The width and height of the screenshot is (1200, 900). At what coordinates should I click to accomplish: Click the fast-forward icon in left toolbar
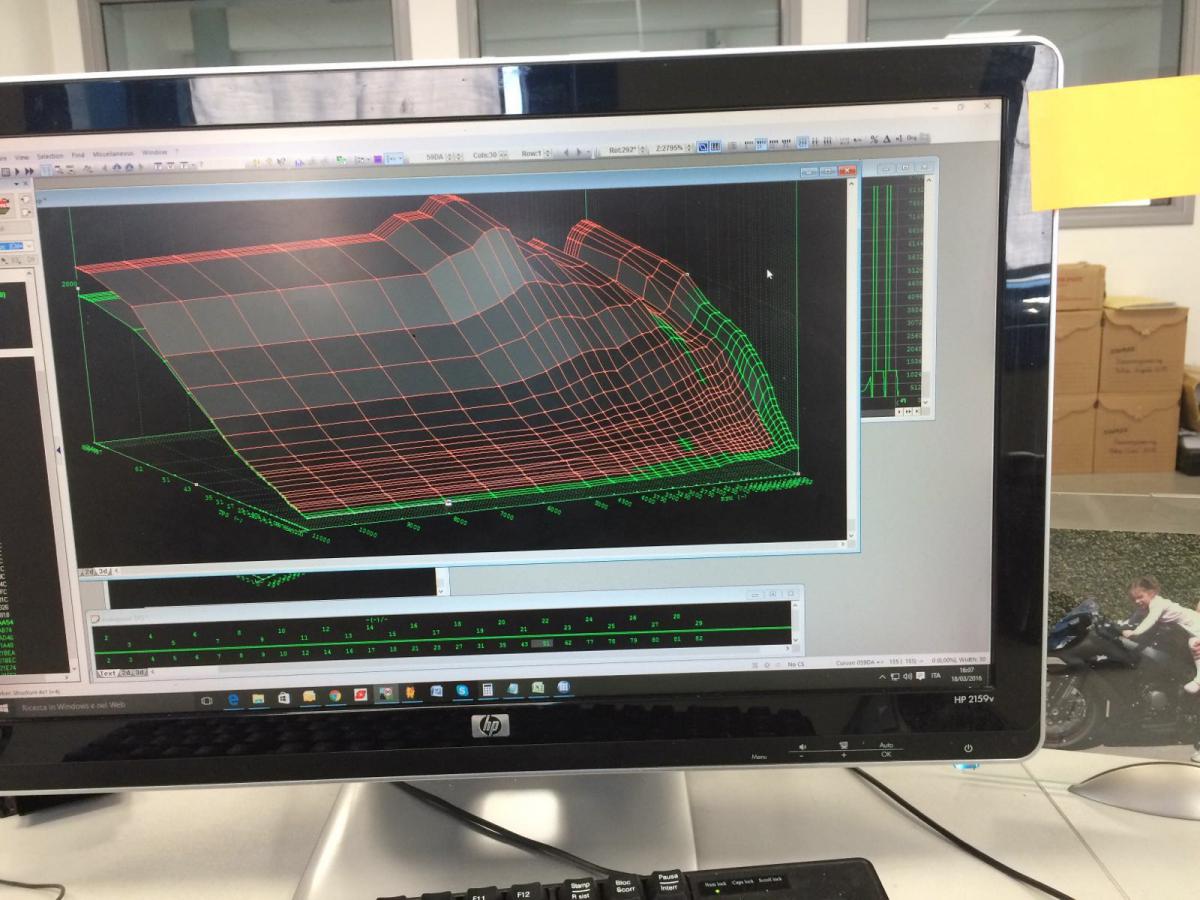[x=29, y=172]
